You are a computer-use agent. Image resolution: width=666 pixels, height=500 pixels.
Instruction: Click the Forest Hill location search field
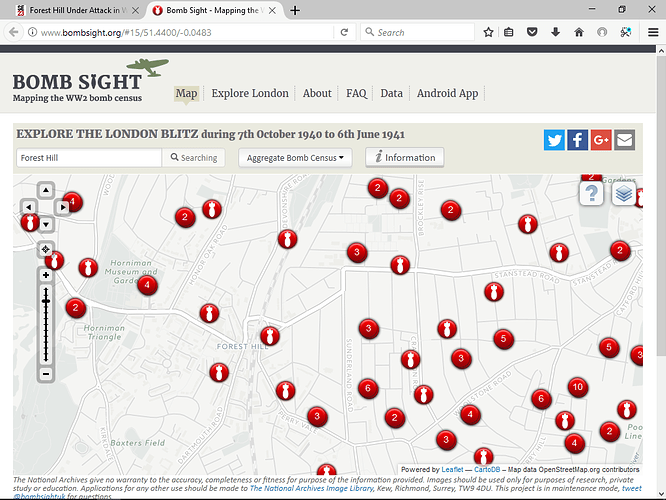(x=88, y=158)
